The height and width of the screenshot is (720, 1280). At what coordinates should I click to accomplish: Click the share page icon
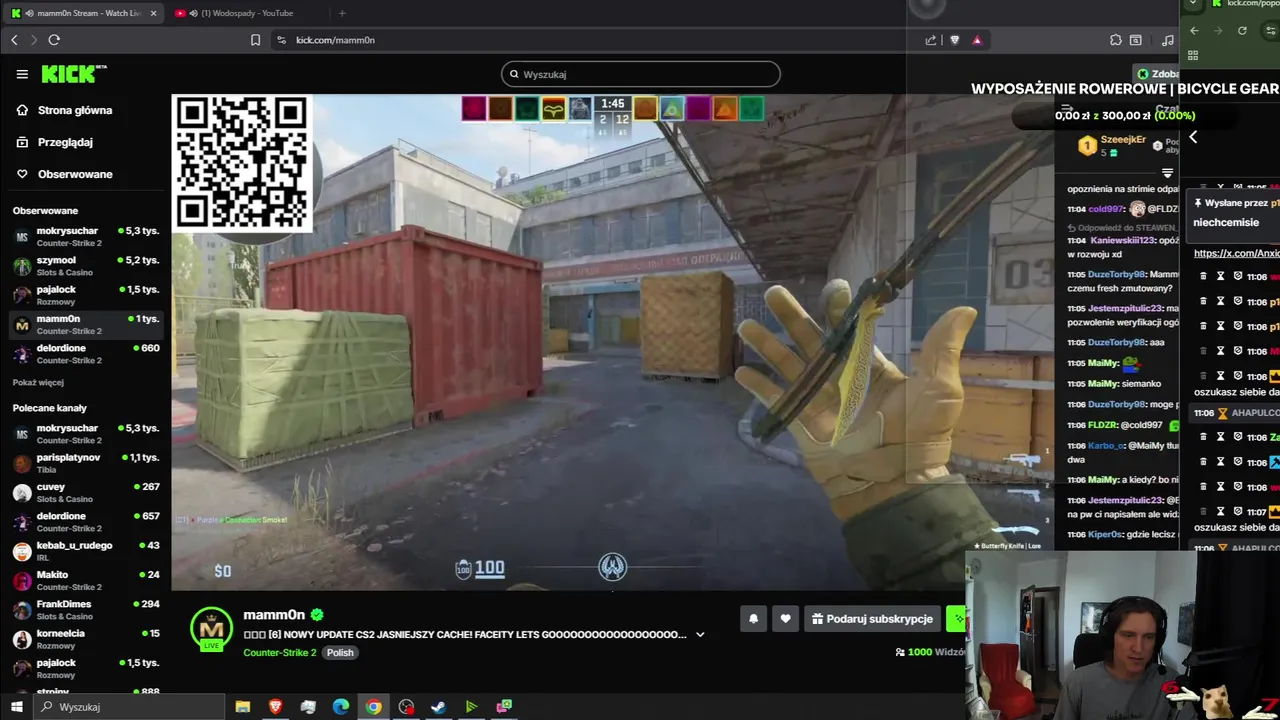coord(931,40)
